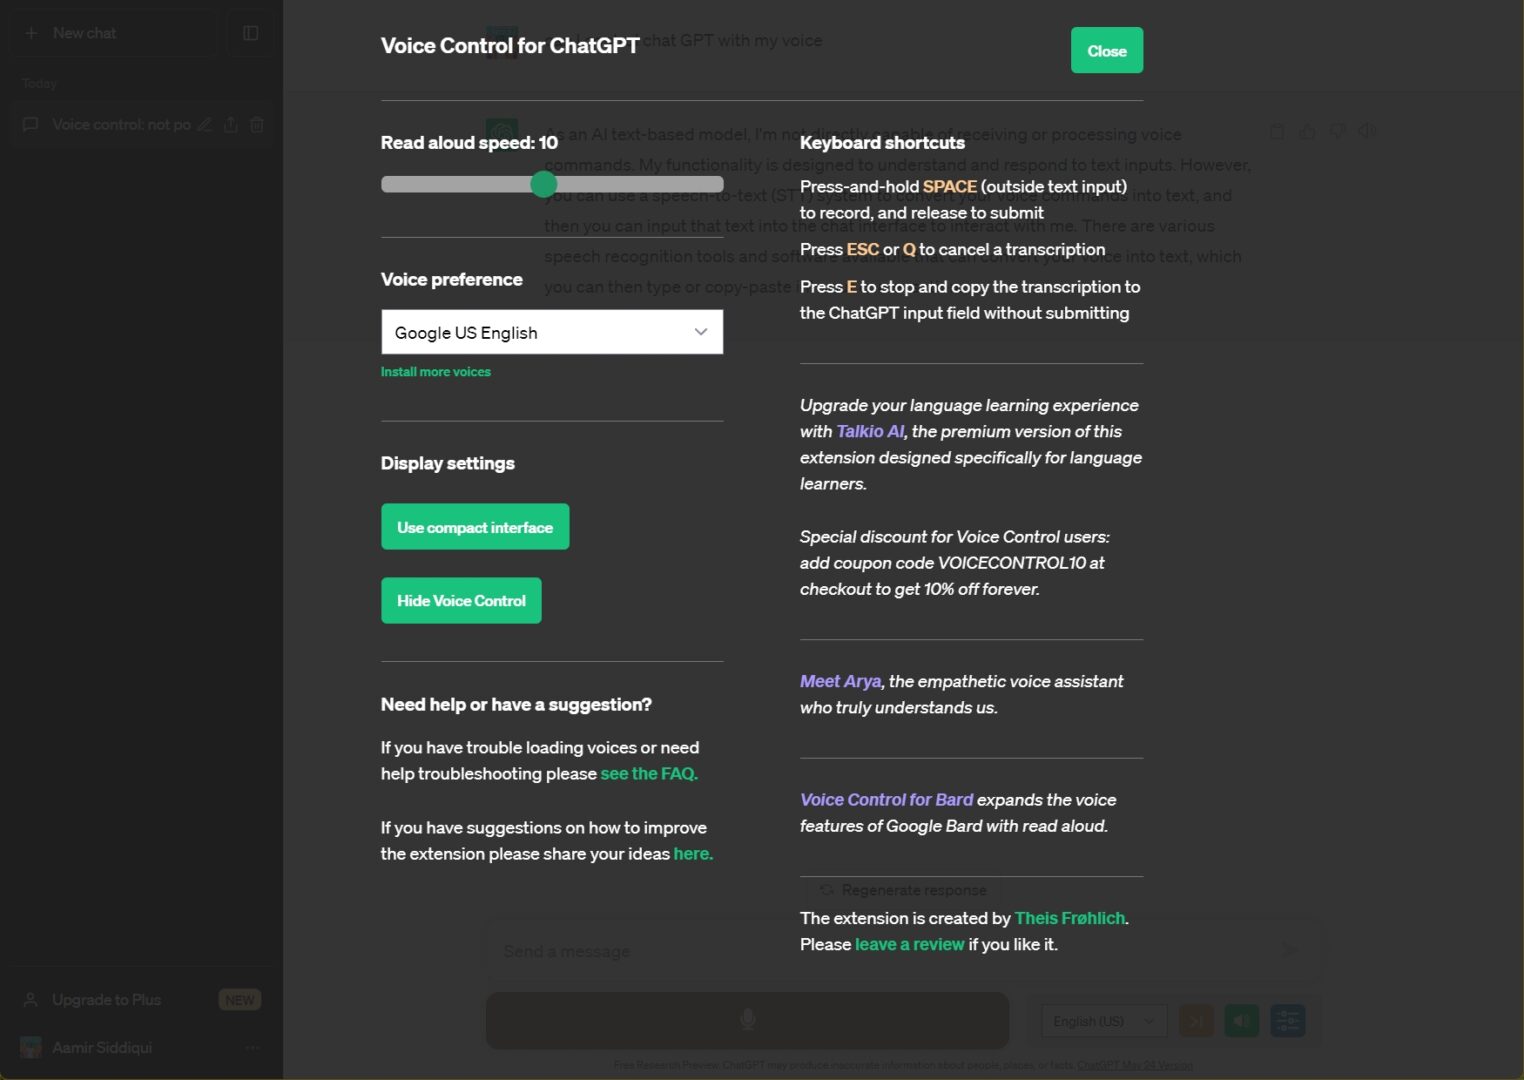Click the thumbs up icon on response
Image resolution: width=1524 pixels, height=1080 pixels.
(1307, 131)
